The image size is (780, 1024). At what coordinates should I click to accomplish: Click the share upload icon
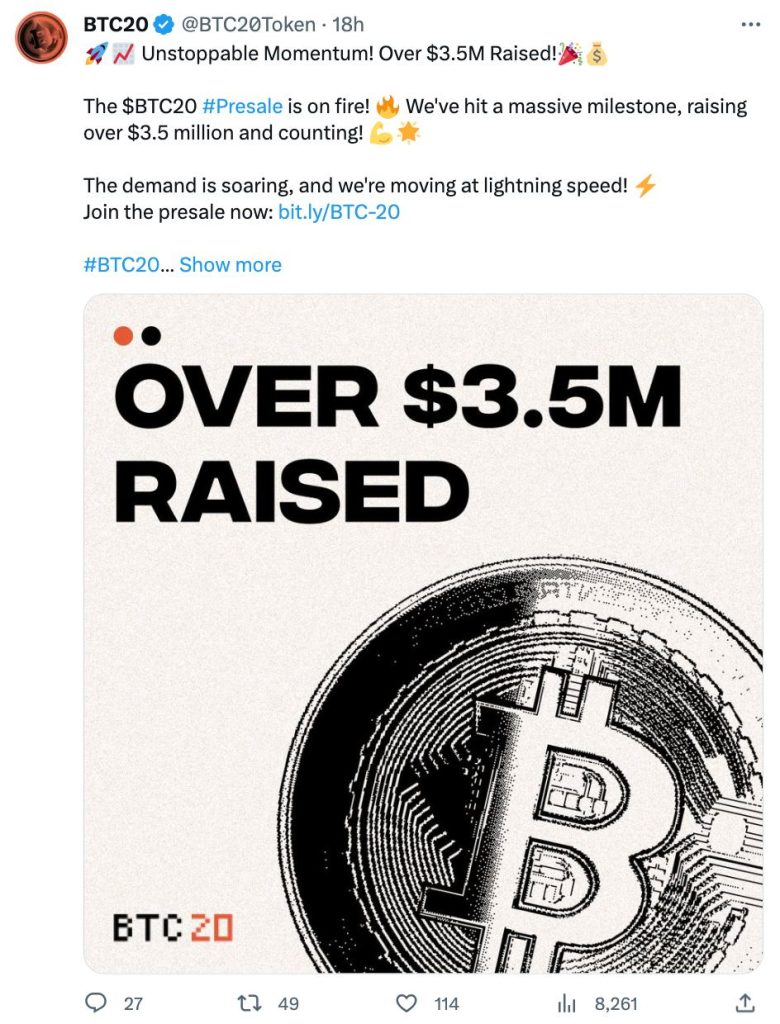tap(745, 1002)
